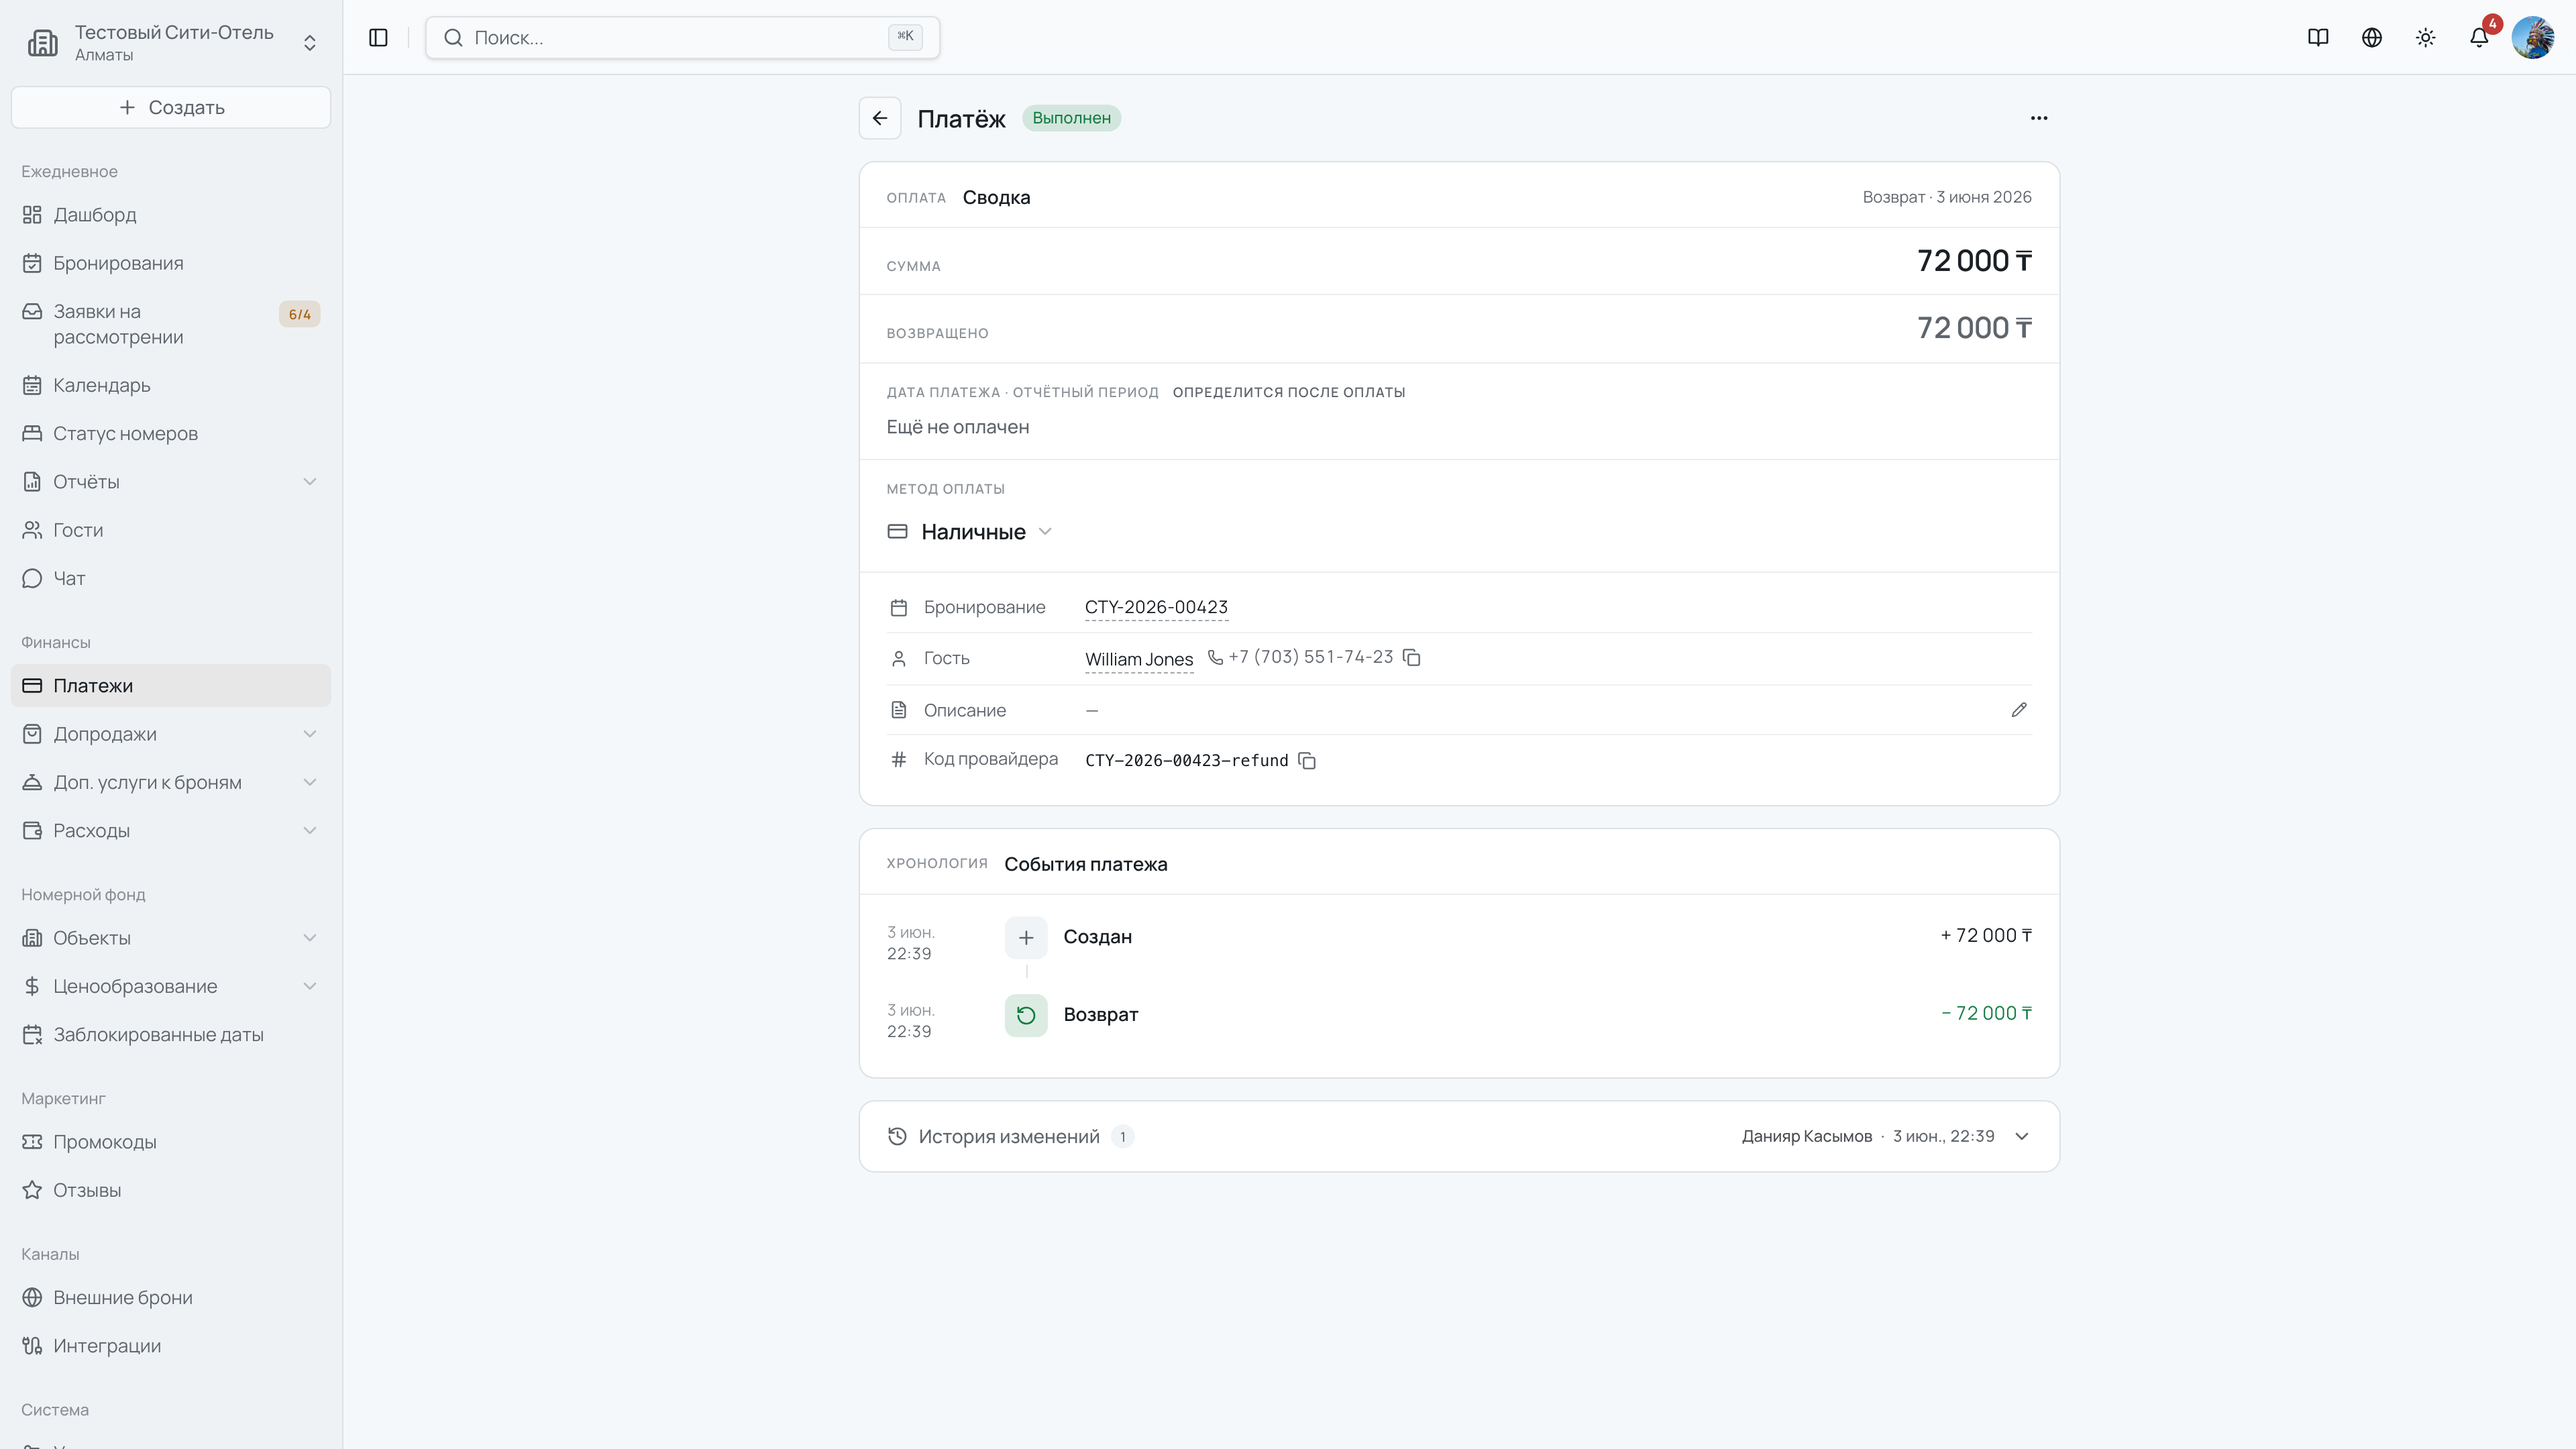Image resolution: width=2576 pixels, height=1449 pixels.
Task: Expand the Допродажи section
Action: [310, 734]
